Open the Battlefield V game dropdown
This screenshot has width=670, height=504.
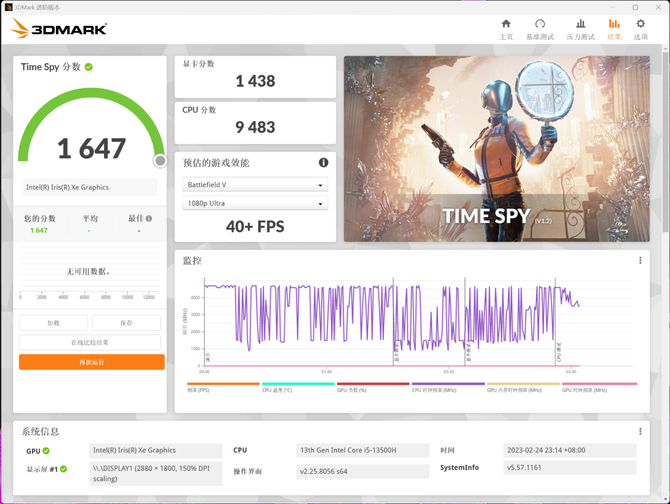coord(255,185)
